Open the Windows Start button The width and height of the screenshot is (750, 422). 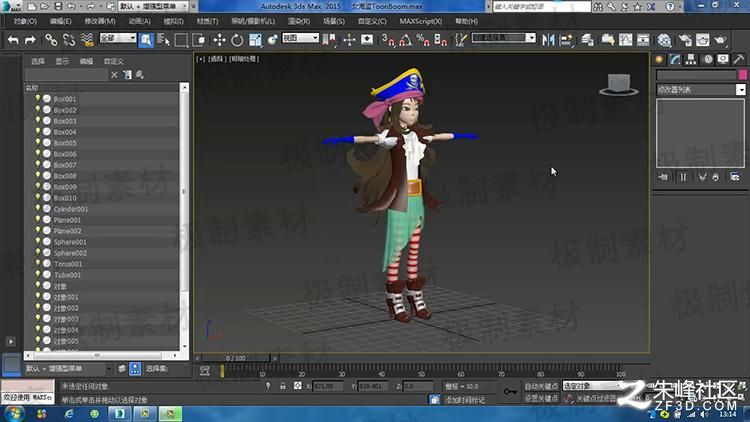[14, 413]
